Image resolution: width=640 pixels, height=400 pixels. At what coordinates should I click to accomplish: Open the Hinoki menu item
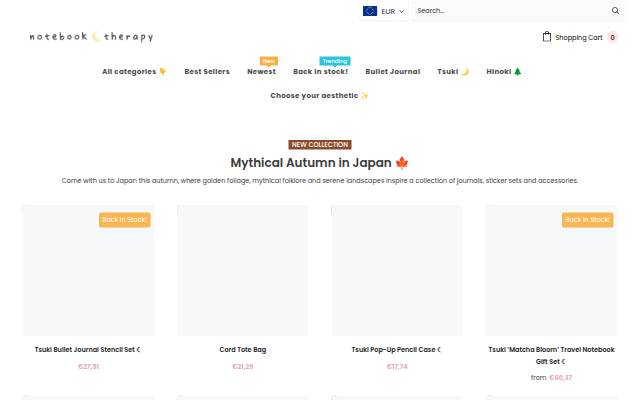pyautogui.click(x=504, y=71)
